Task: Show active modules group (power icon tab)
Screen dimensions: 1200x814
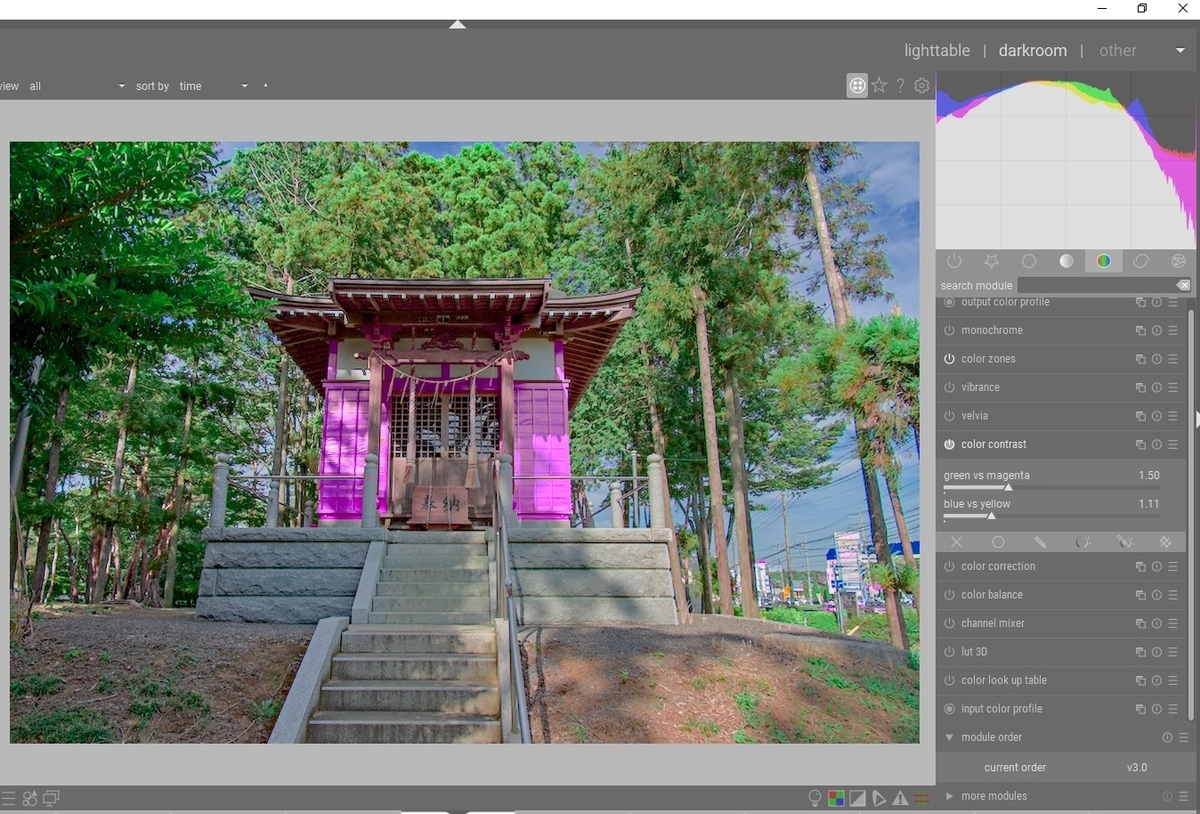Action: pyautogui.click(x=954, y=261)
